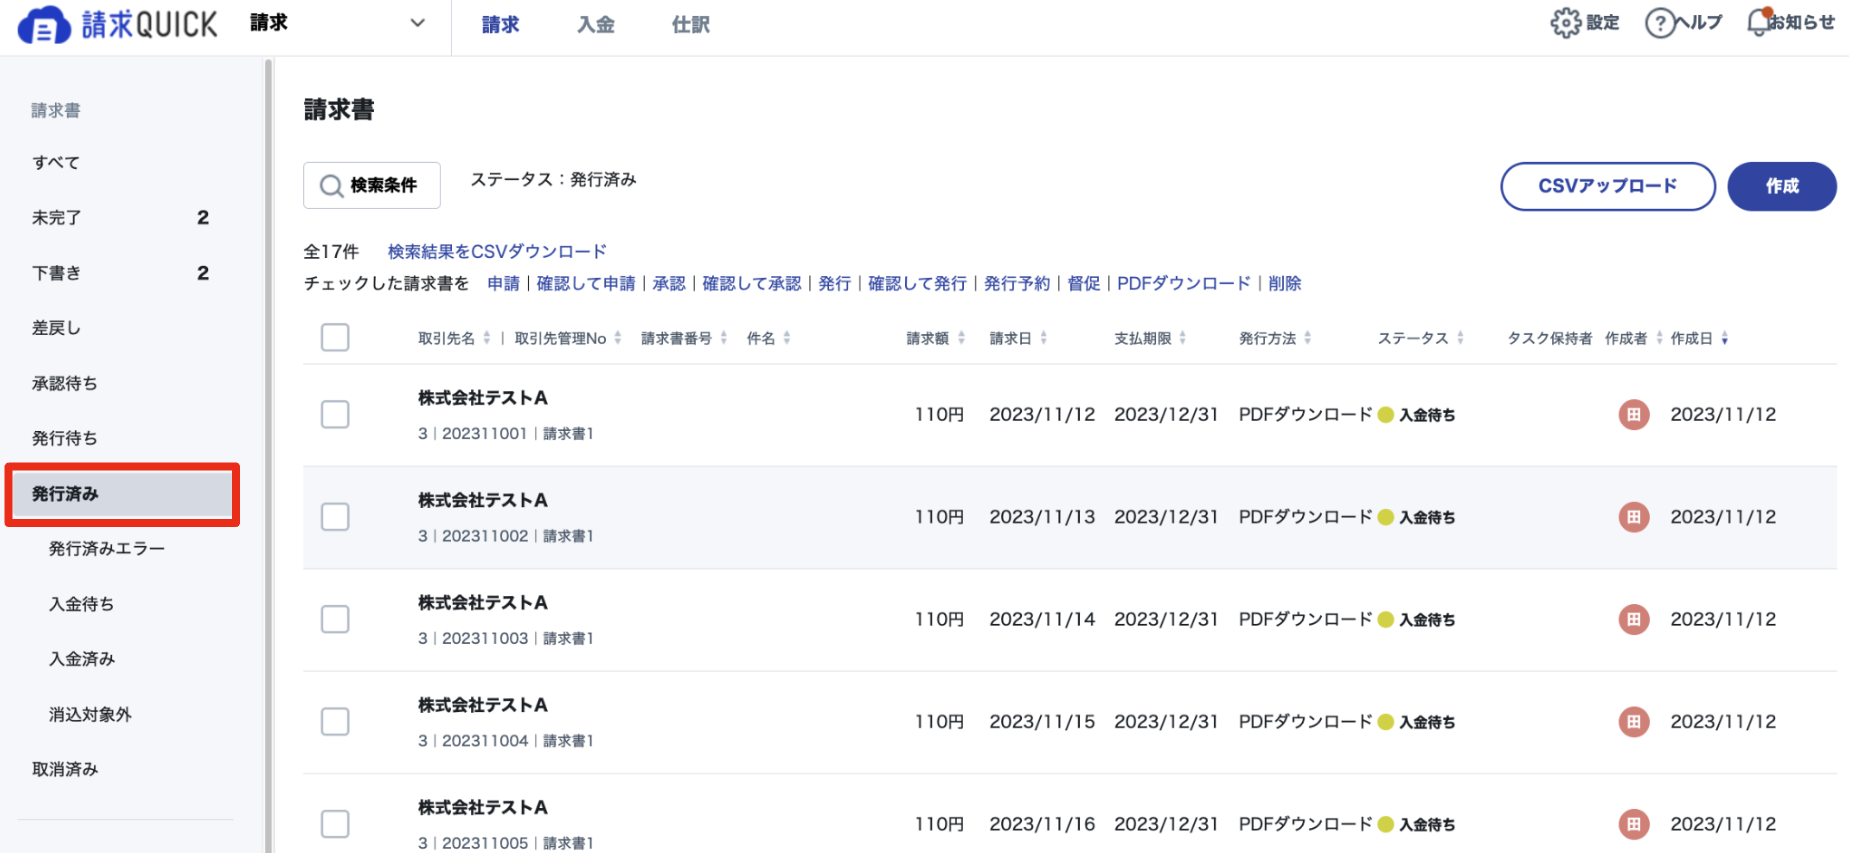Viewport: 1849px width, 853px height.
Task: Sort by 件名 column
Action: [787, 338]
